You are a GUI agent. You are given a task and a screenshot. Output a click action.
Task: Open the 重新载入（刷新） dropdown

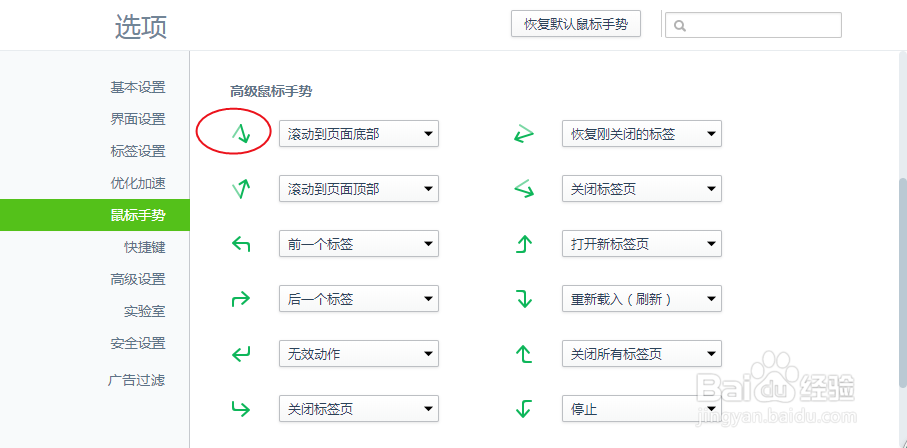tap(641, 298)
